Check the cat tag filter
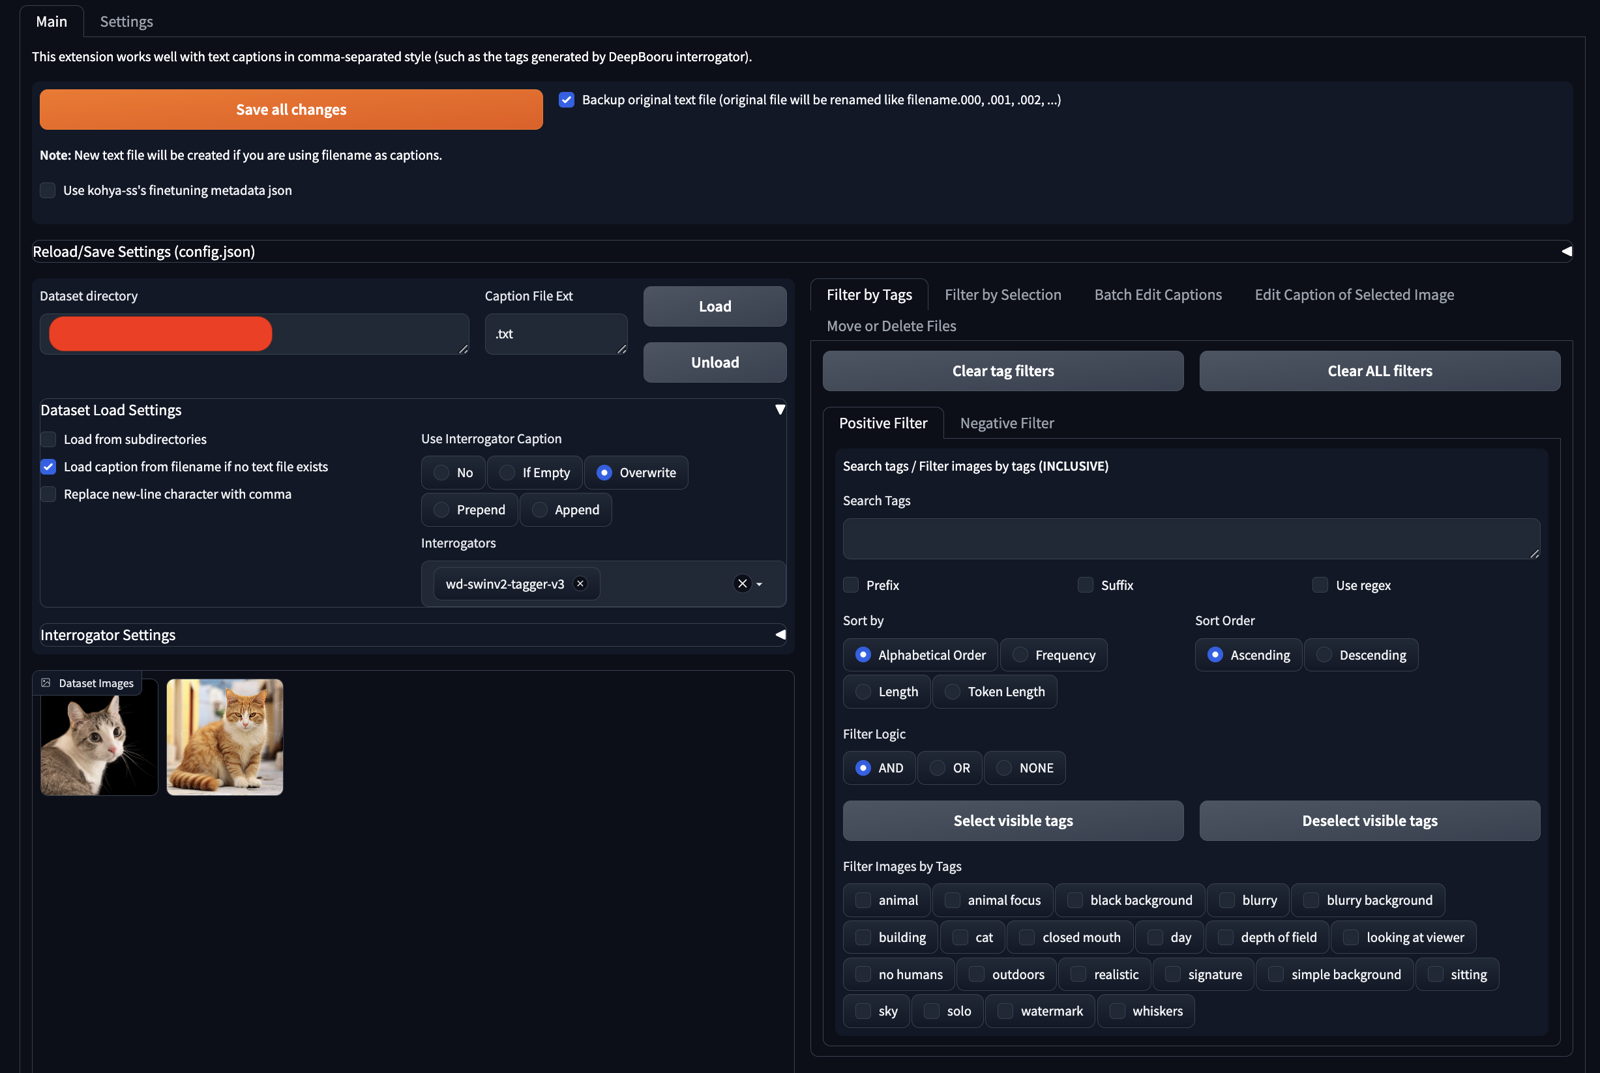 973,938
